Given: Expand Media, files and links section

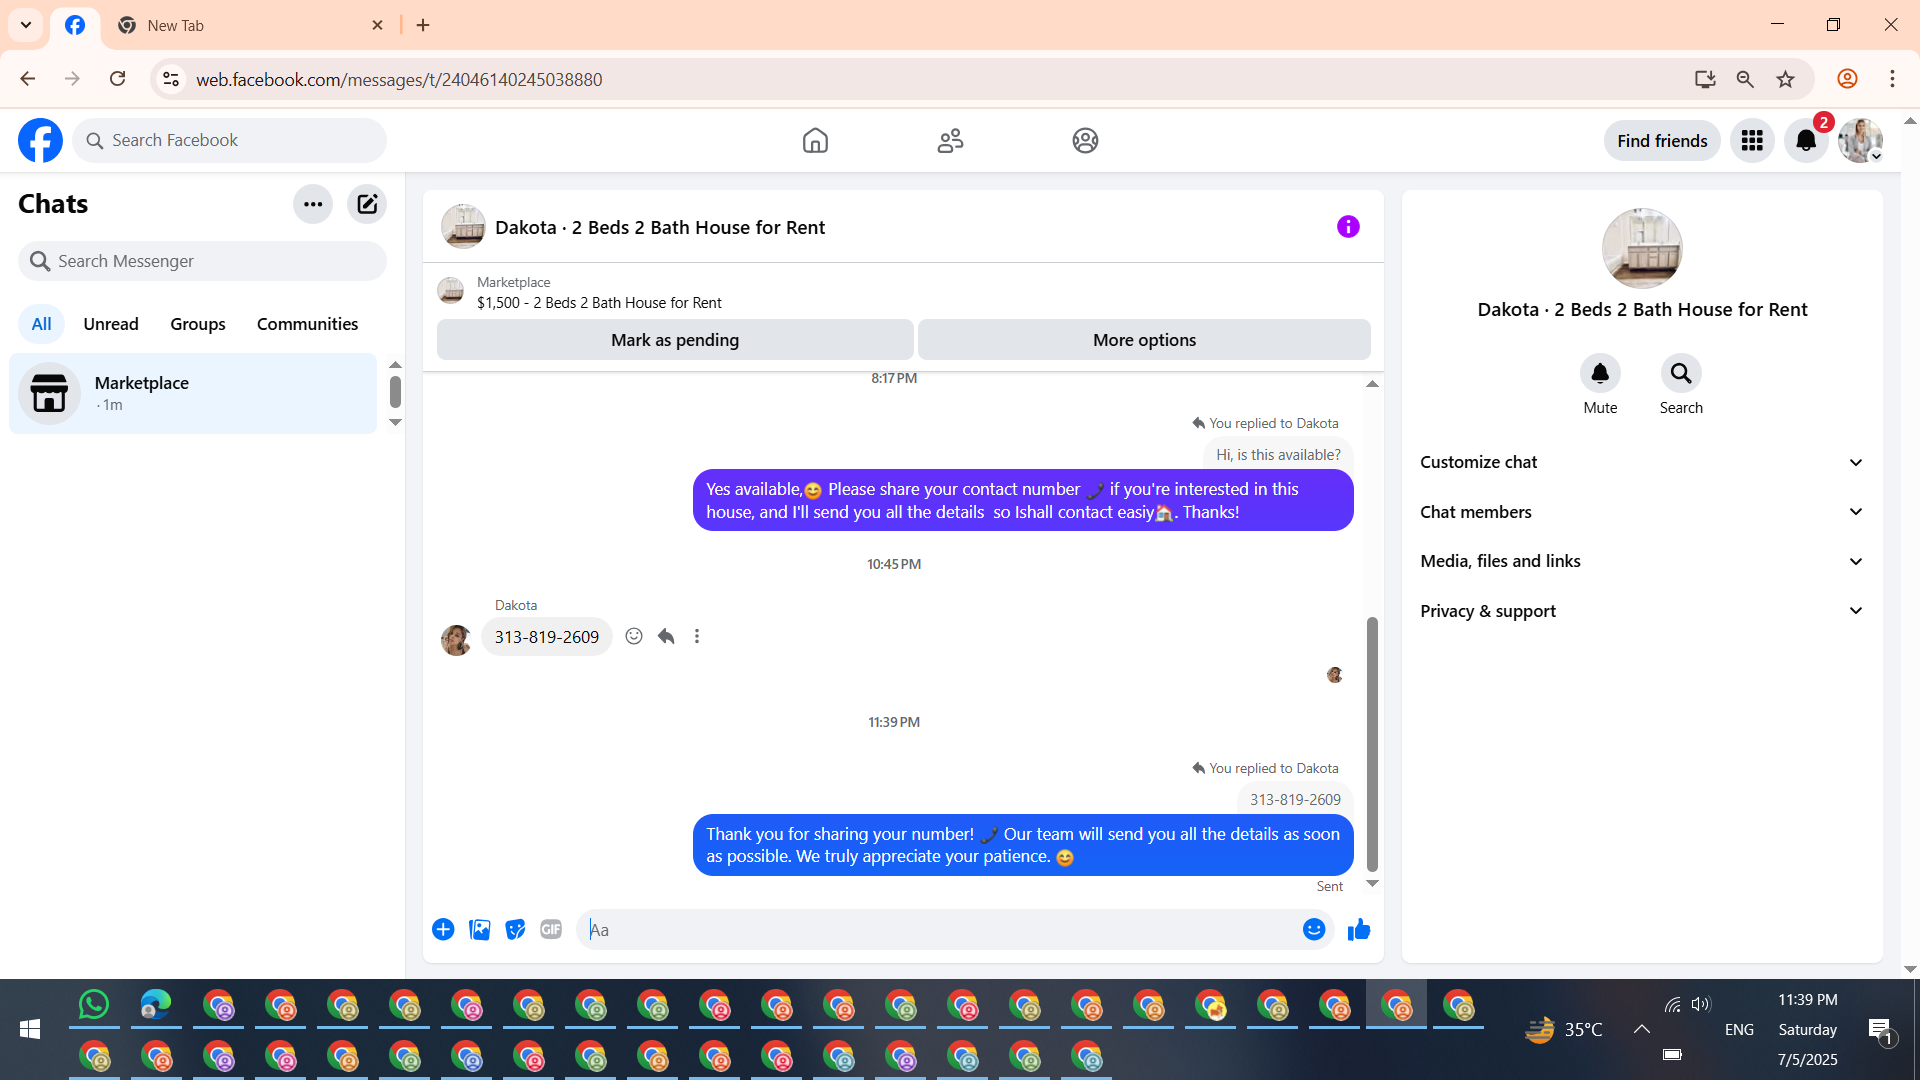Looking at the screenshot, I should (x=1642, y=561).
